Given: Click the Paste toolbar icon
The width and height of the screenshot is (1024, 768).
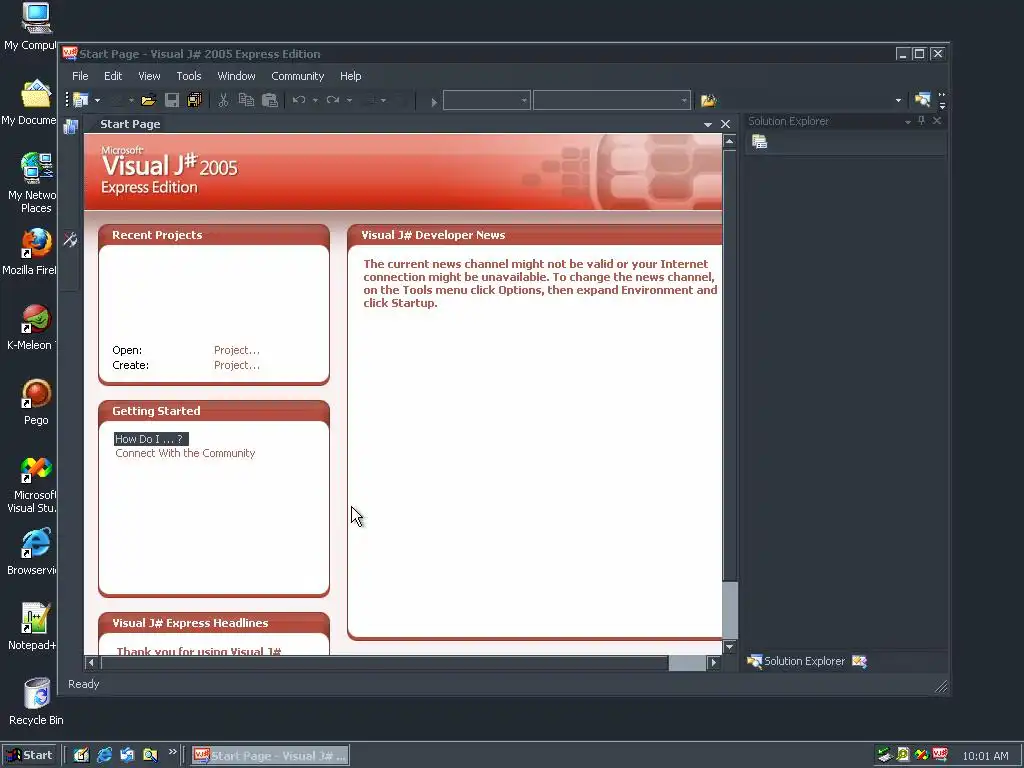Looking at the screenshot, I should coord(270,100).
